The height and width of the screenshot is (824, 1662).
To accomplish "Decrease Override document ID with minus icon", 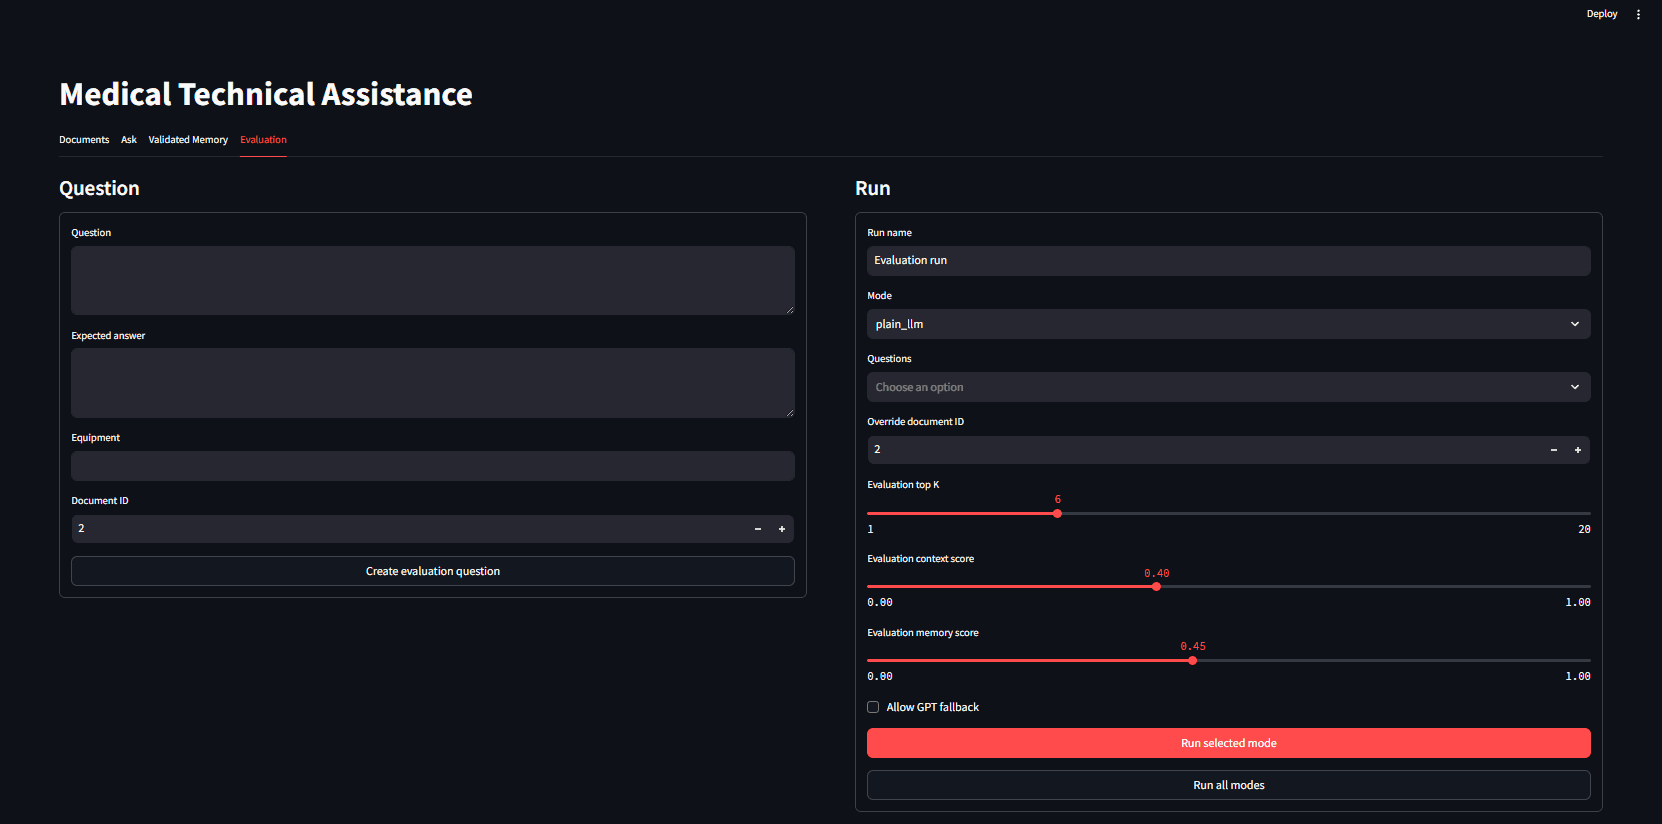I will tap(1554, 450).
